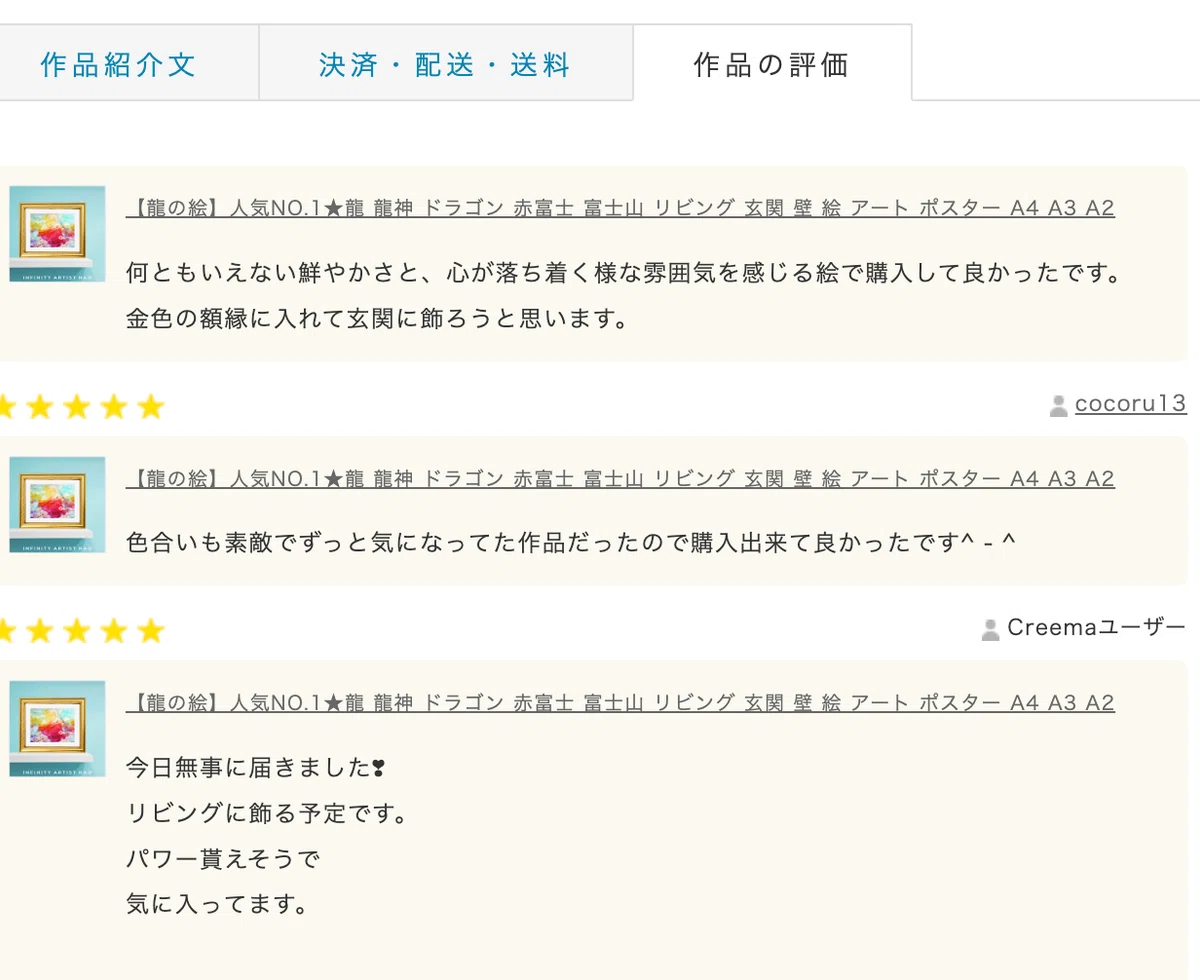This screenshot has width=1200, height=980.
Task: Switch to the 決済・配送・送料 tab
Action: (446, 64)
